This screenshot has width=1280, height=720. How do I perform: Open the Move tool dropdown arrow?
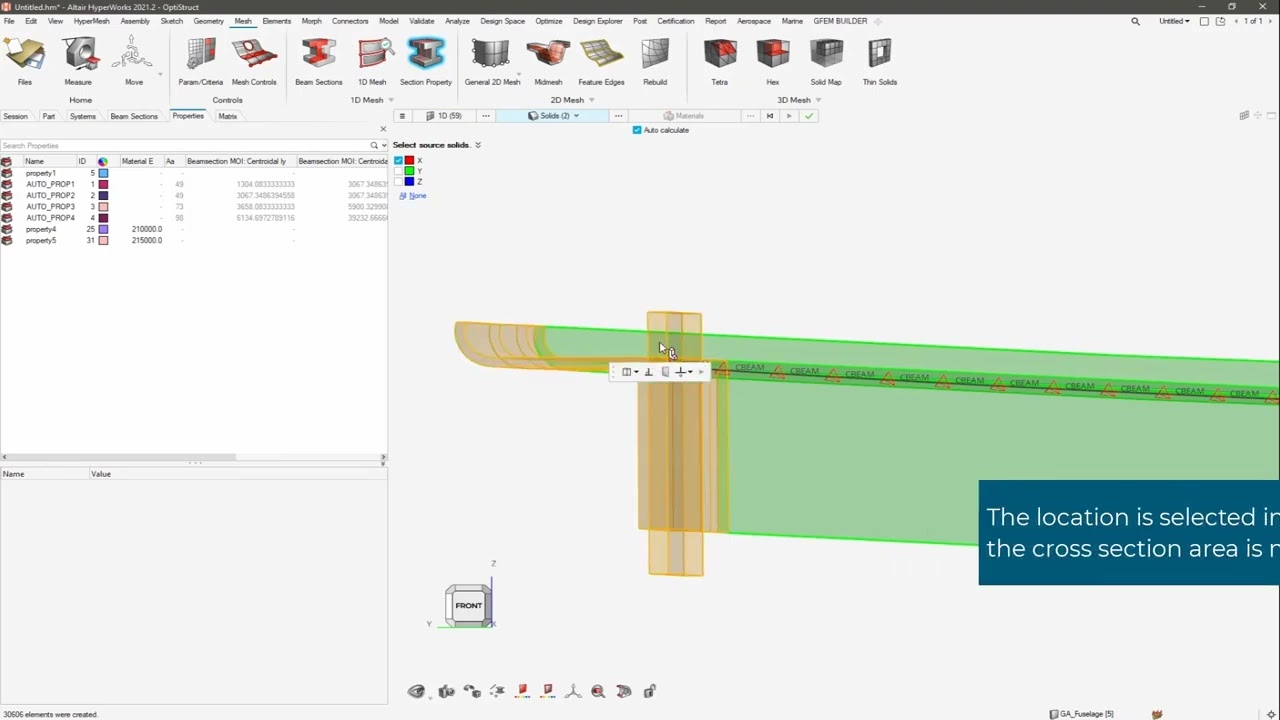[x=160, y=73]
